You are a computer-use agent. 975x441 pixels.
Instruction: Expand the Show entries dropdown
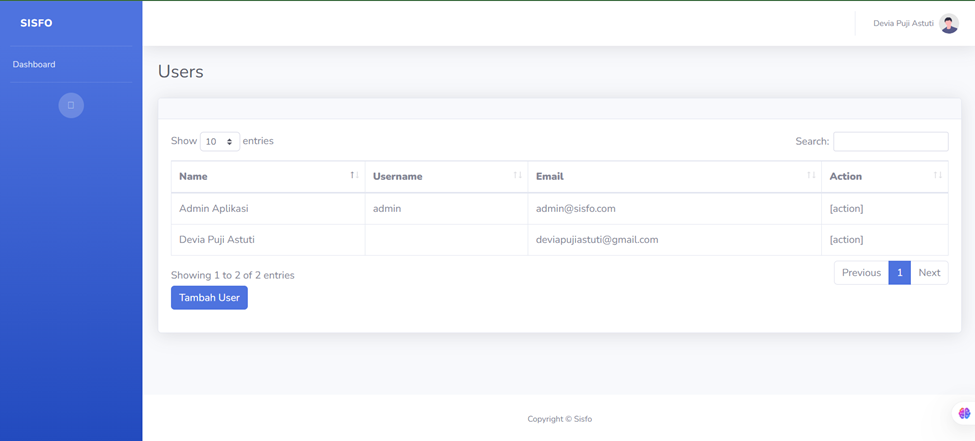tap(219, 142)
